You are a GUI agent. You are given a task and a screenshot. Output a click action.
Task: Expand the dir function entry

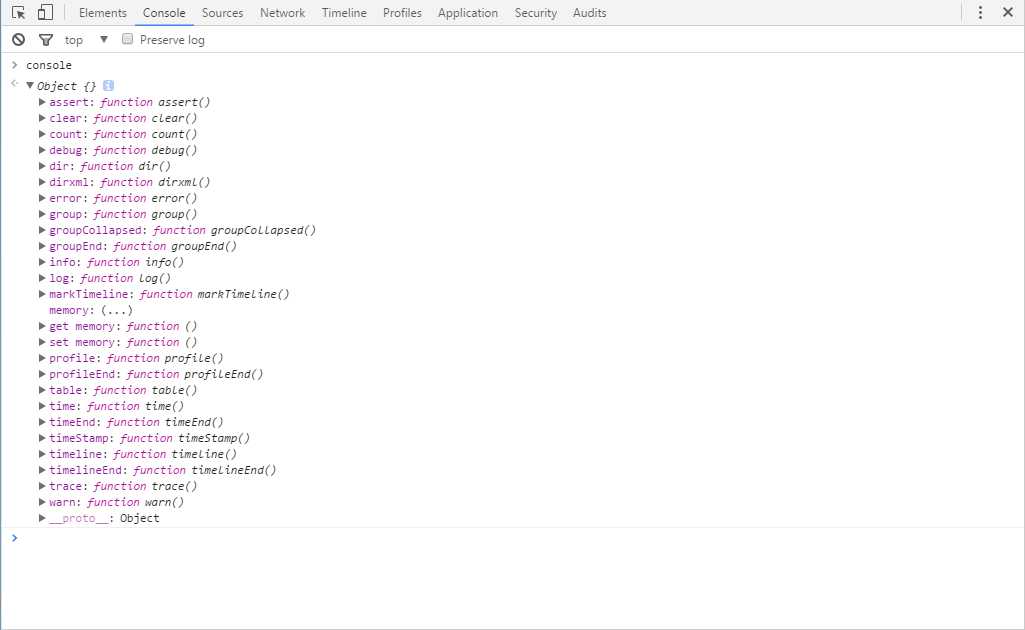42,166
